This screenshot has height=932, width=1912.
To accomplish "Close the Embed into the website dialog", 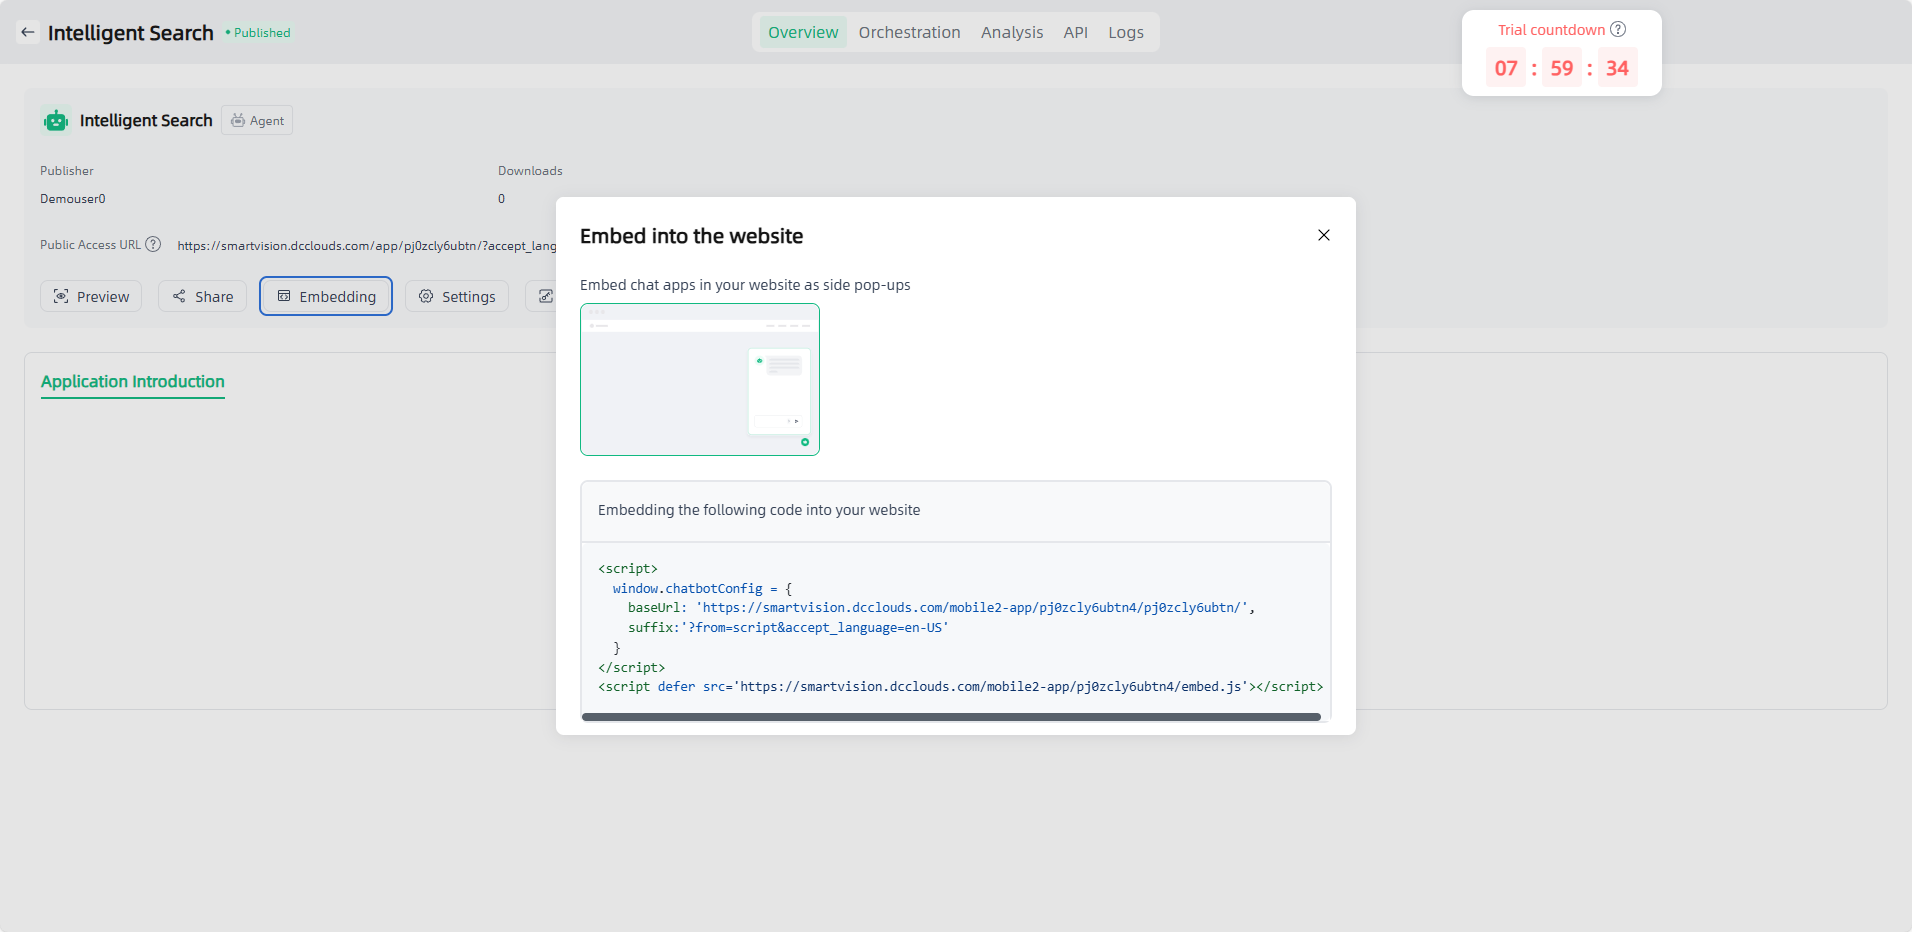I will (x=1323, y=235).
